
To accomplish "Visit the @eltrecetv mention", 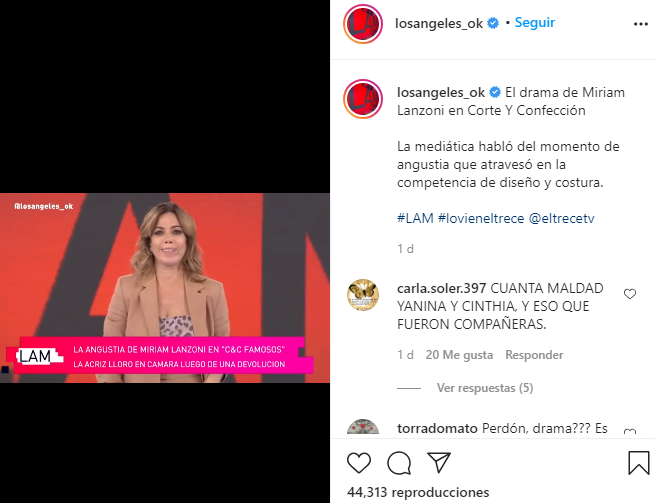I will (x=561, y=218).
